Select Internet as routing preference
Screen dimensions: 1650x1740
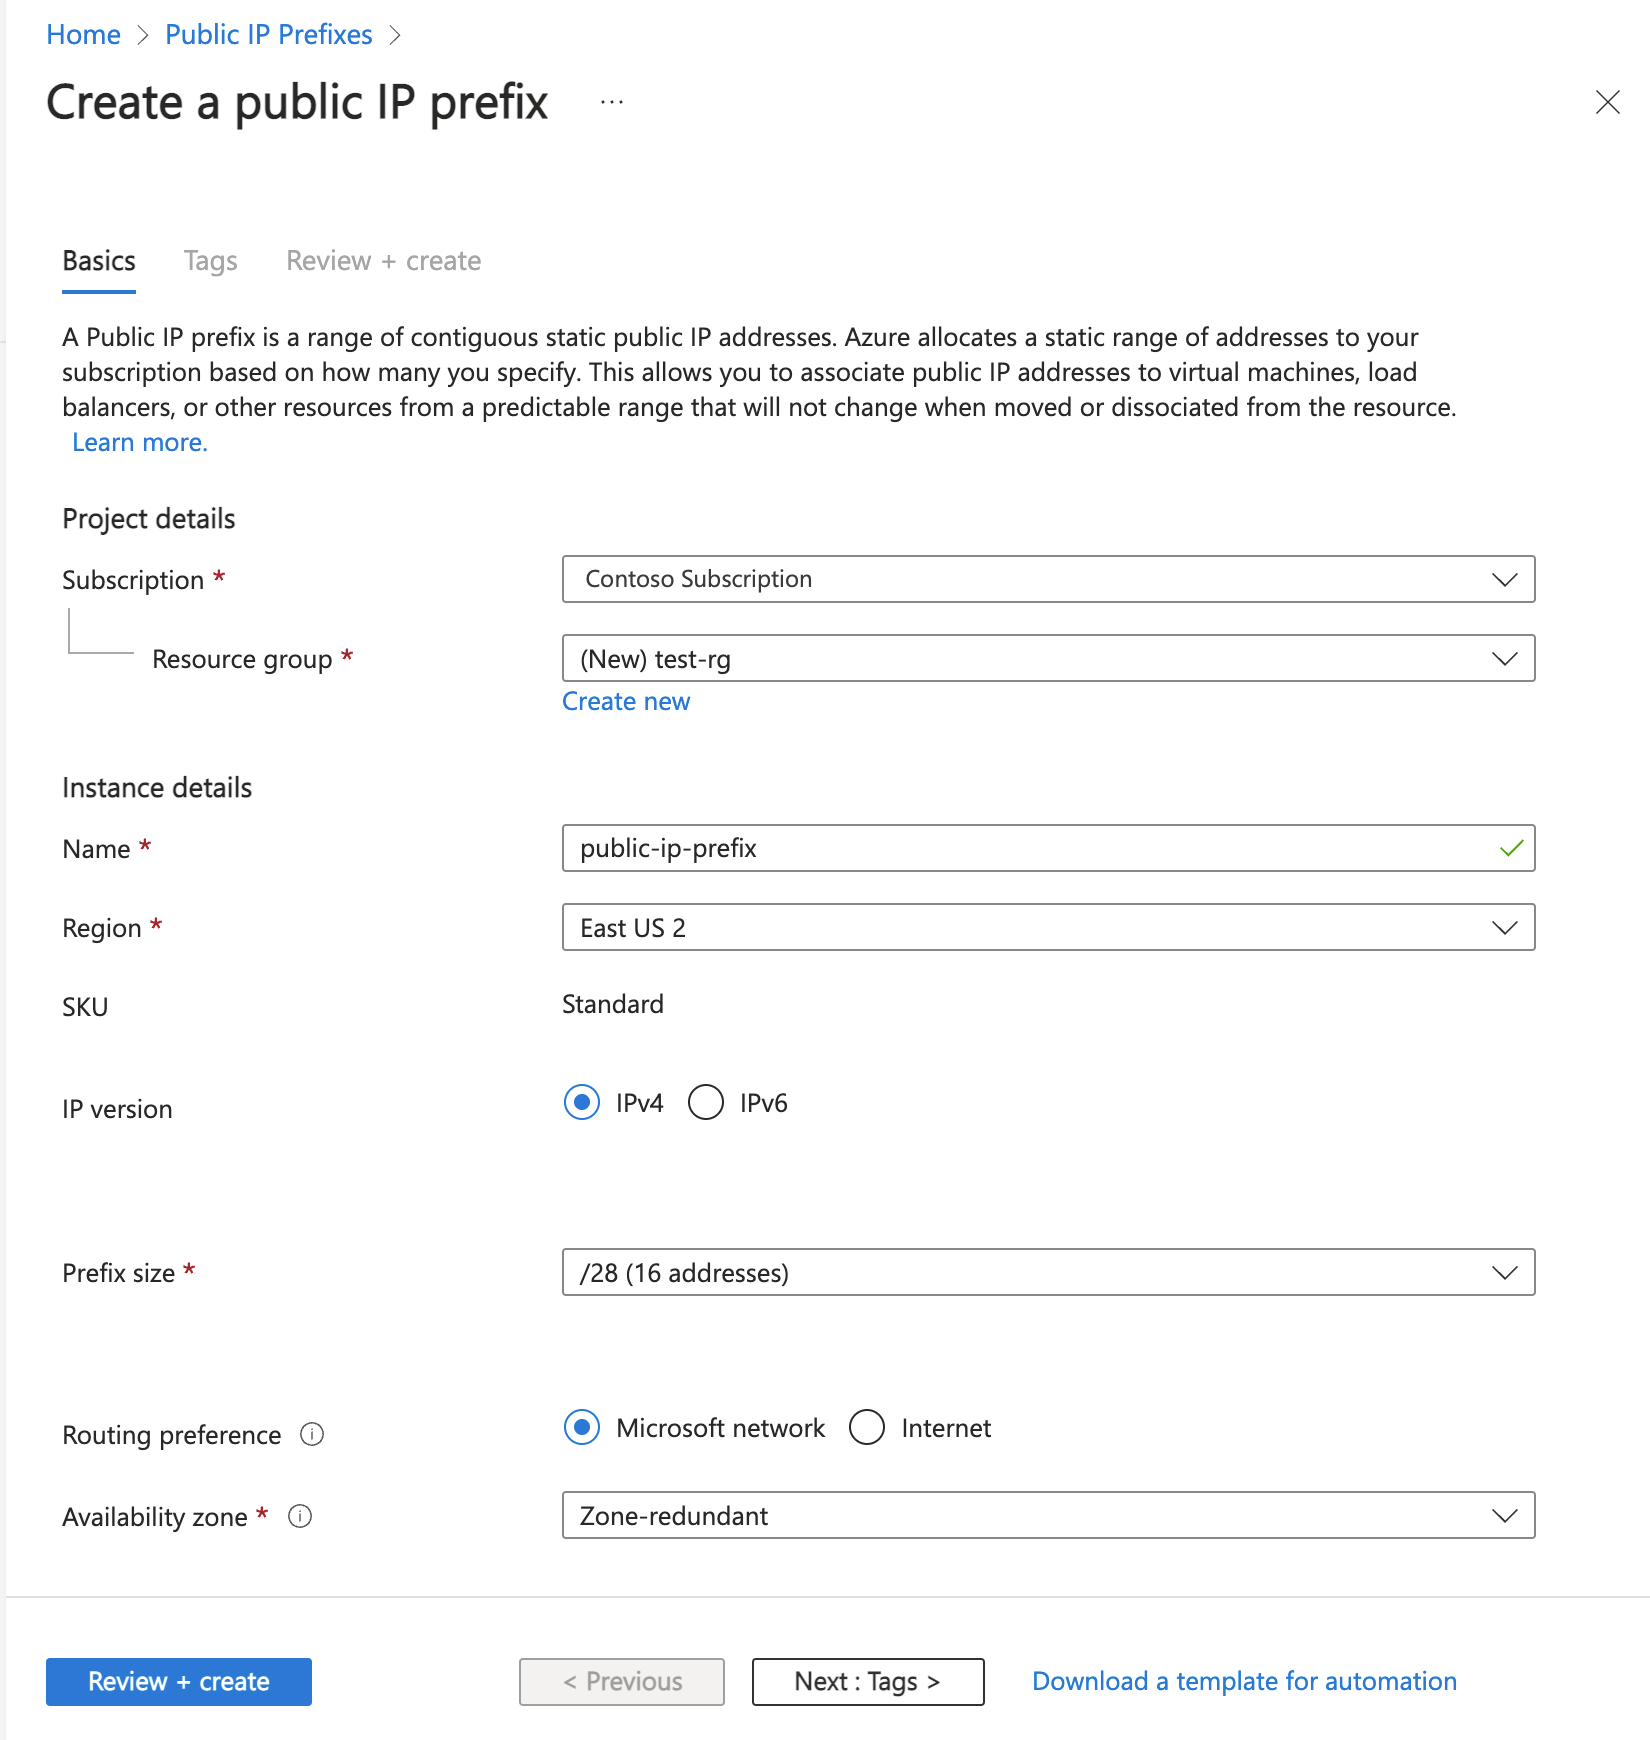867,1428
